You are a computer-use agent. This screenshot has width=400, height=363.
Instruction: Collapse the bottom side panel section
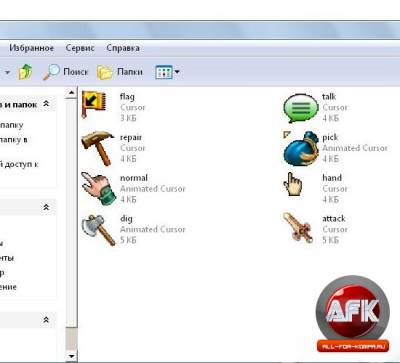[x=46, y=320]
